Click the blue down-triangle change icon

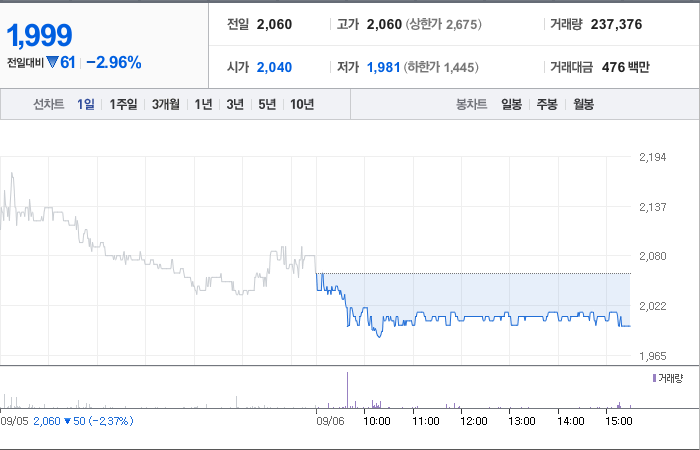tap(53, 62)
